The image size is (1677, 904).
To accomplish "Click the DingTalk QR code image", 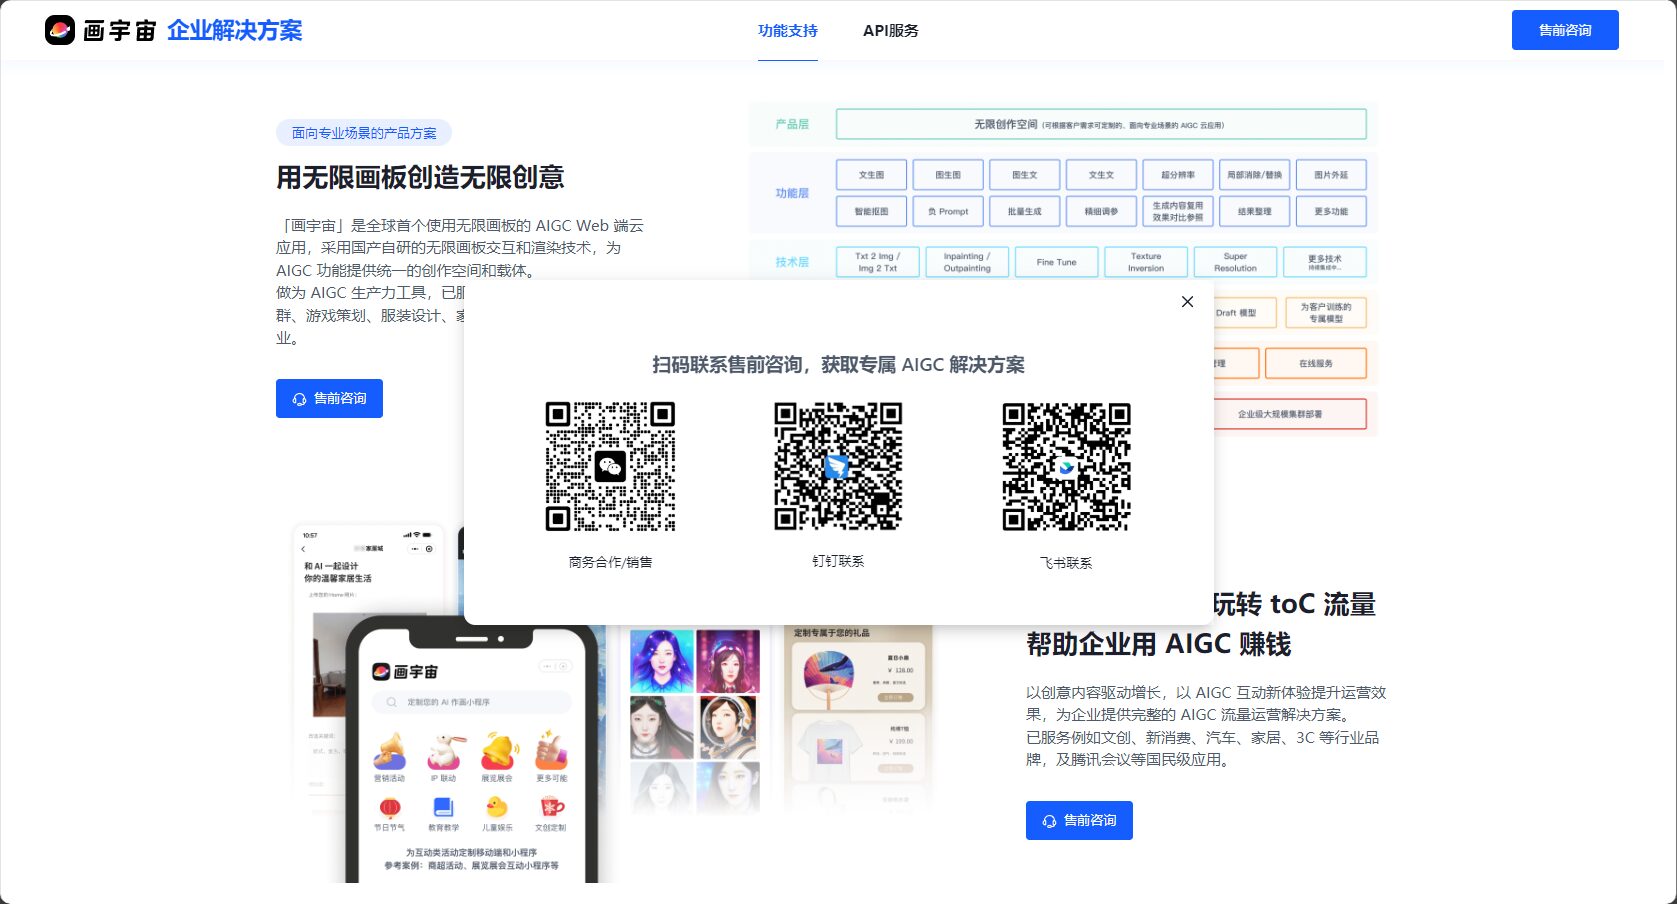I will click(x=838, y=466).
